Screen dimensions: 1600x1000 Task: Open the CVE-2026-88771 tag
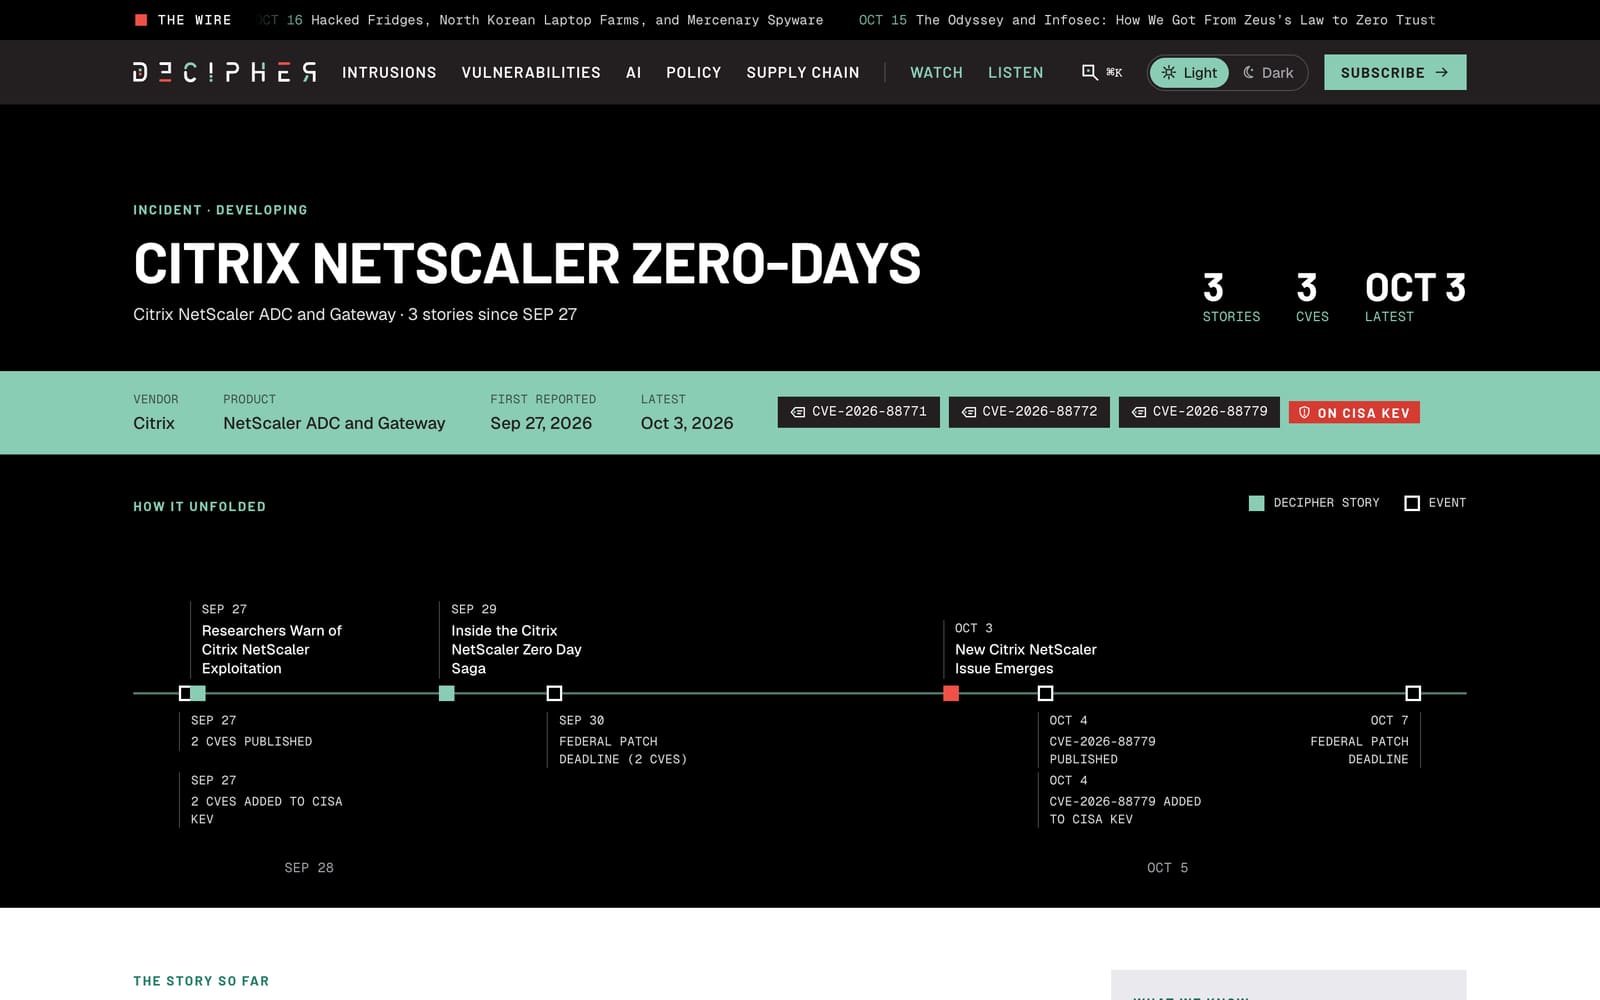pyautogui.click(x=858, y=412)
